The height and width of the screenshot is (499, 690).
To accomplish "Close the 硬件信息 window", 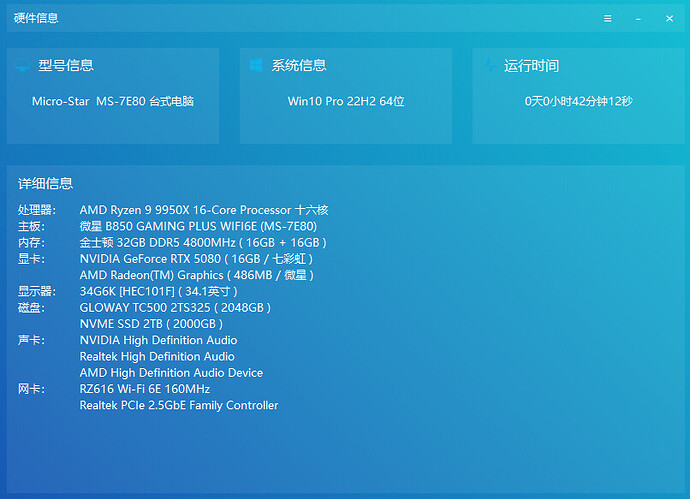I will point(669,18).
